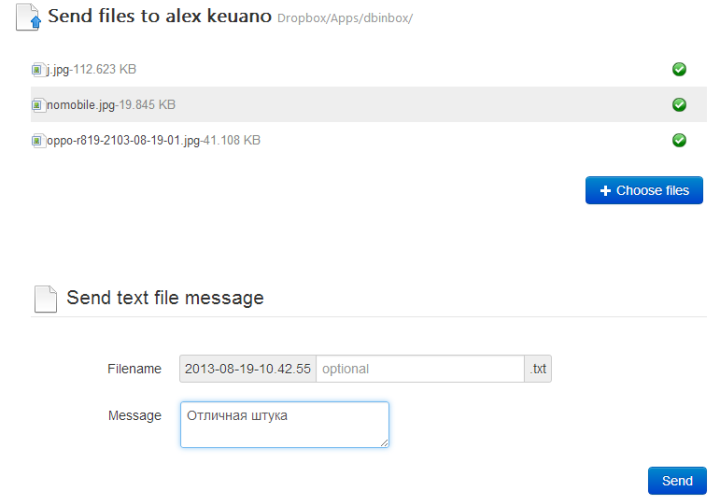Click the j.jpg image file icon
The height and width of the screenshot is (500, 720).
38,70
